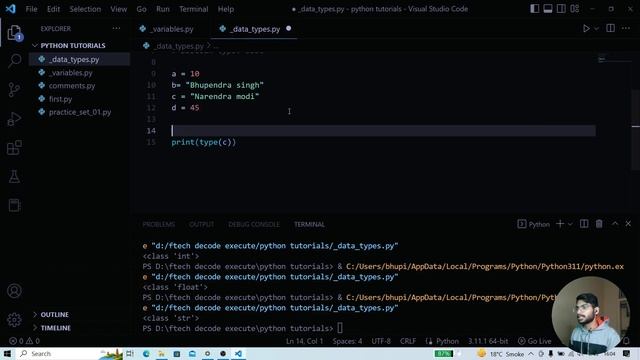This screenshot has width=640, height=360.
Task: Open the Run and Debug view
Action: pos(14,119)
